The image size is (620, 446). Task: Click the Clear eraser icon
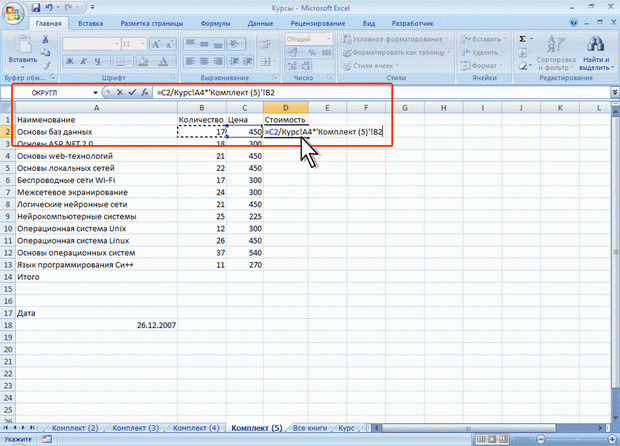[x=524, y=66]
